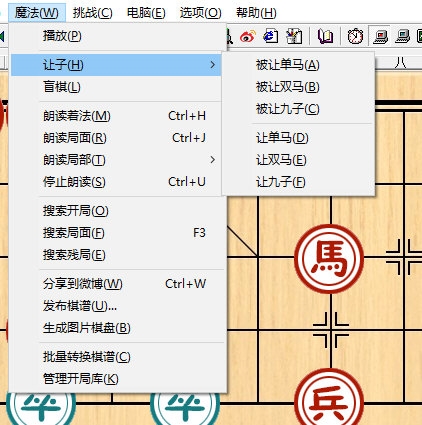422x425 pixels.
Task: Expand the 朗读局部(T) submenu arrow
Action: (x=213, y=160)
